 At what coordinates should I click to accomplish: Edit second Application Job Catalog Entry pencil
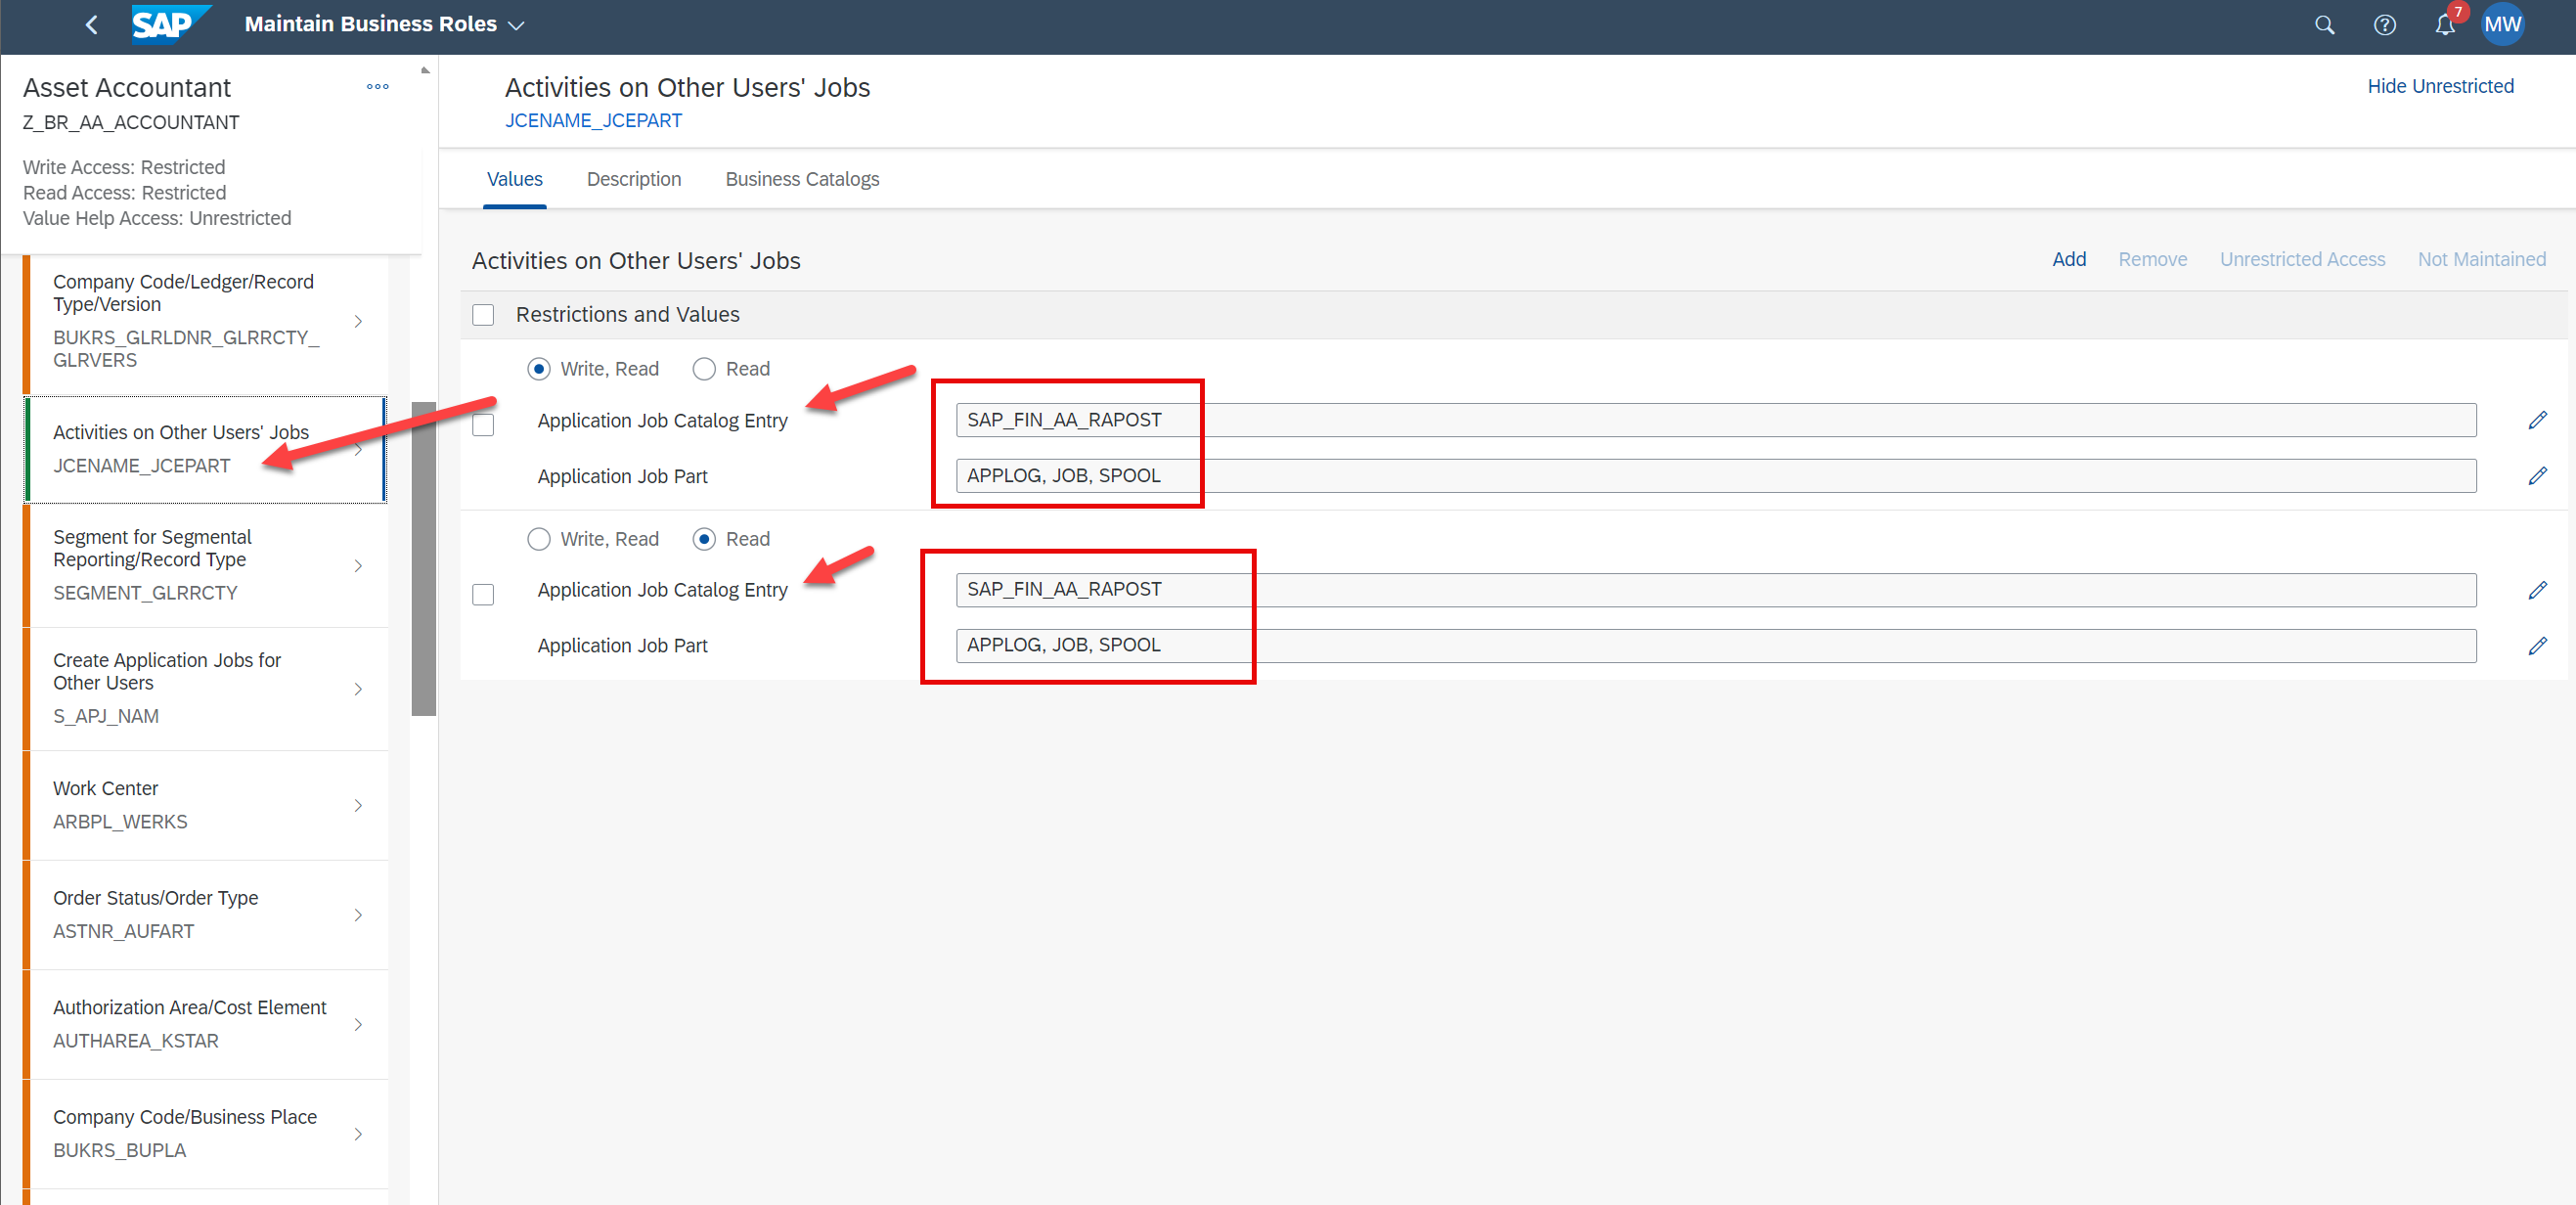click(2537, 590)
